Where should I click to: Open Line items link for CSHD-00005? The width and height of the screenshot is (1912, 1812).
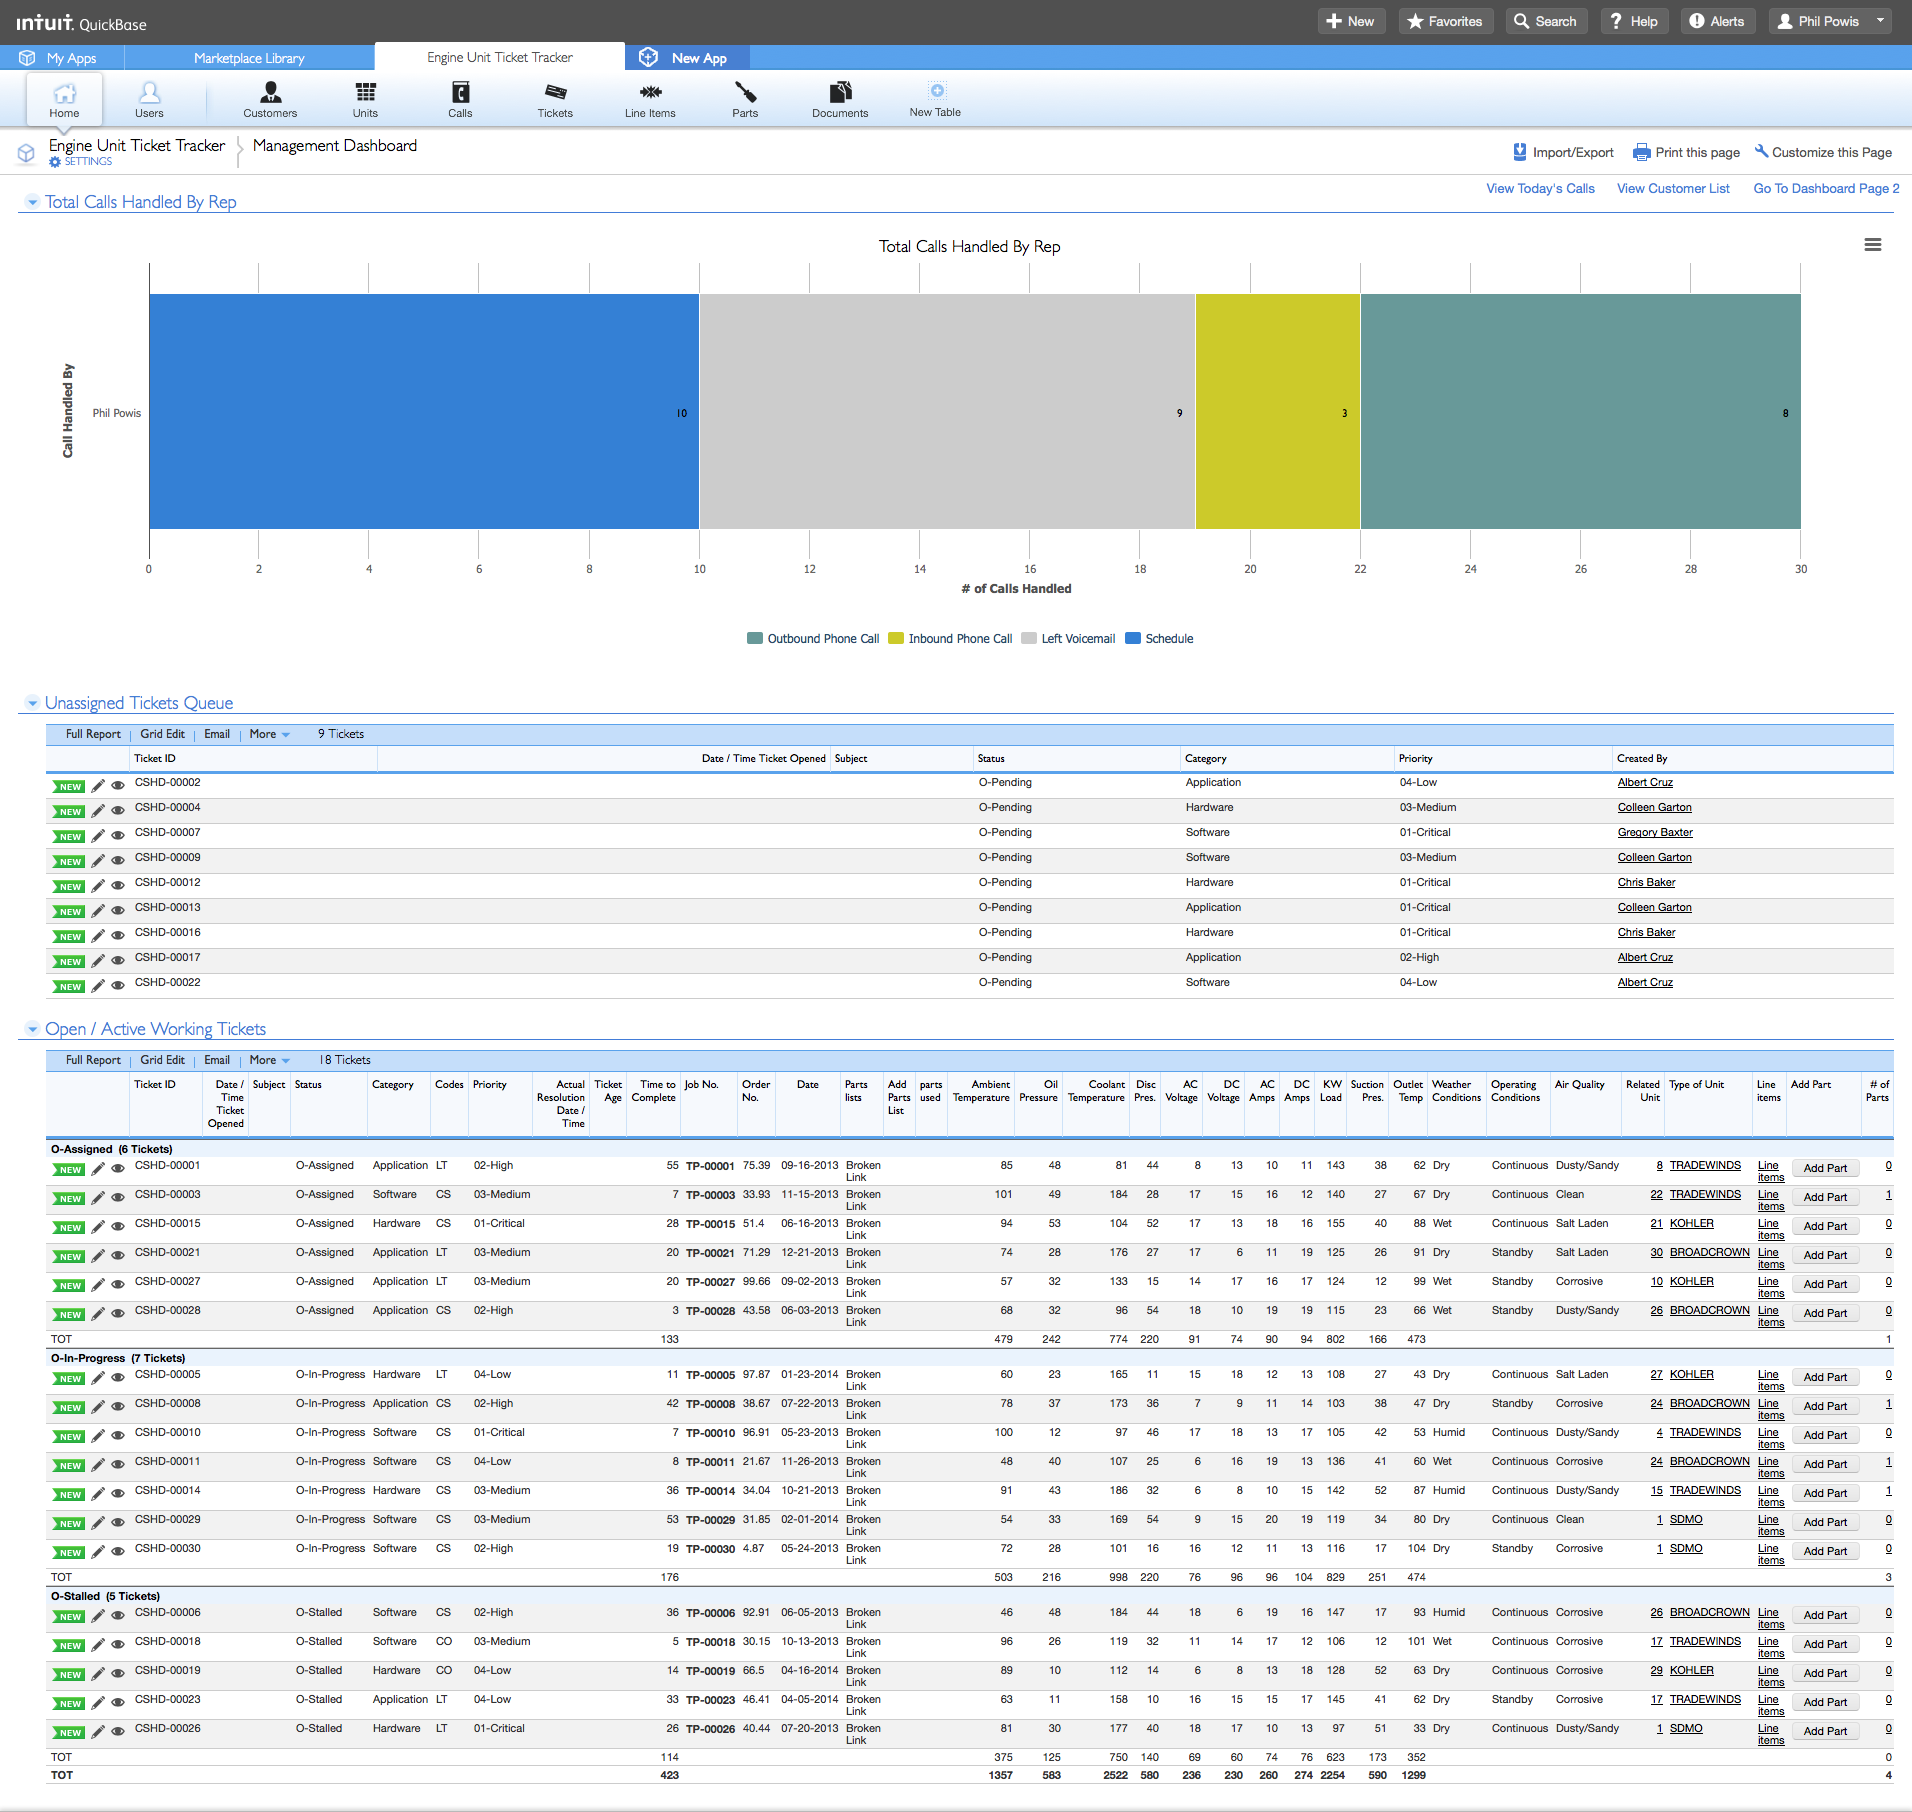pyautogui.click(x=1770, y=1380)
